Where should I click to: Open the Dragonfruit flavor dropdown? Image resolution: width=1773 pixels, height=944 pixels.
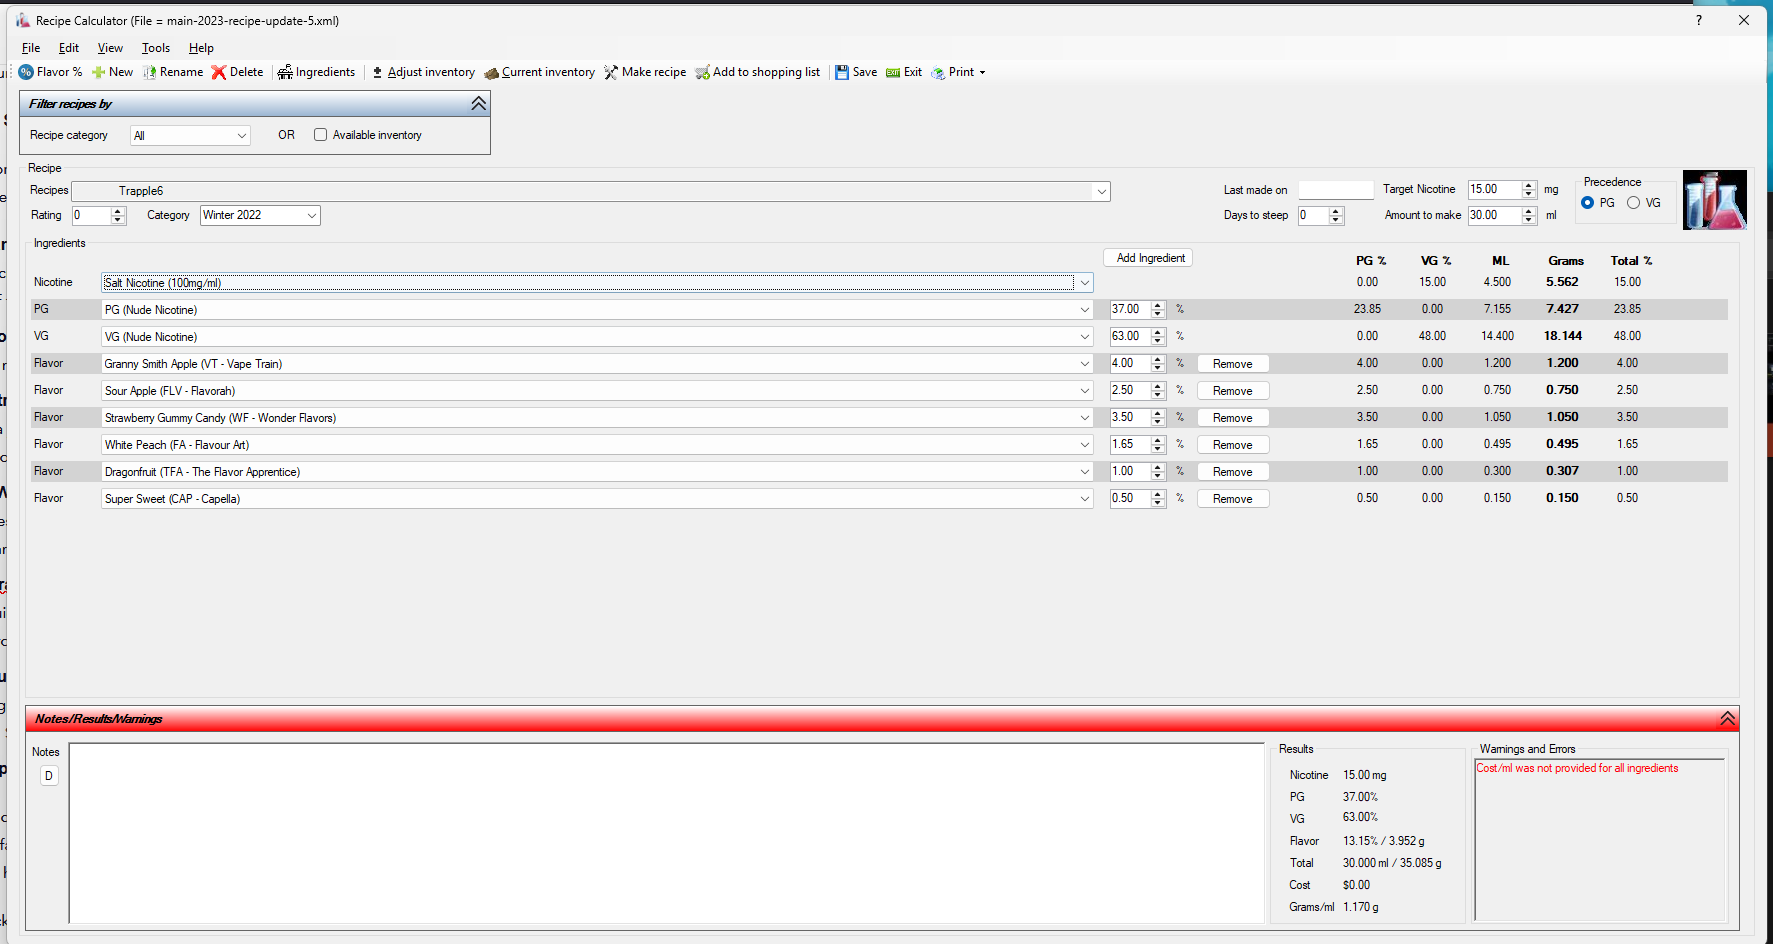597,472
